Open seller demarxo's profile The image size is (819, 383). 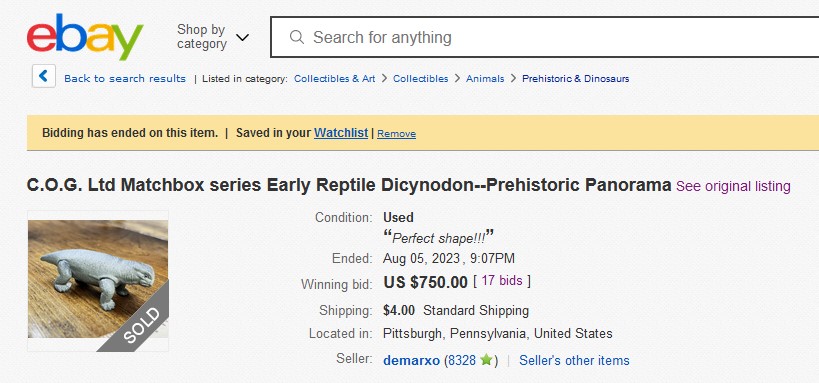[x=412, y=361]
